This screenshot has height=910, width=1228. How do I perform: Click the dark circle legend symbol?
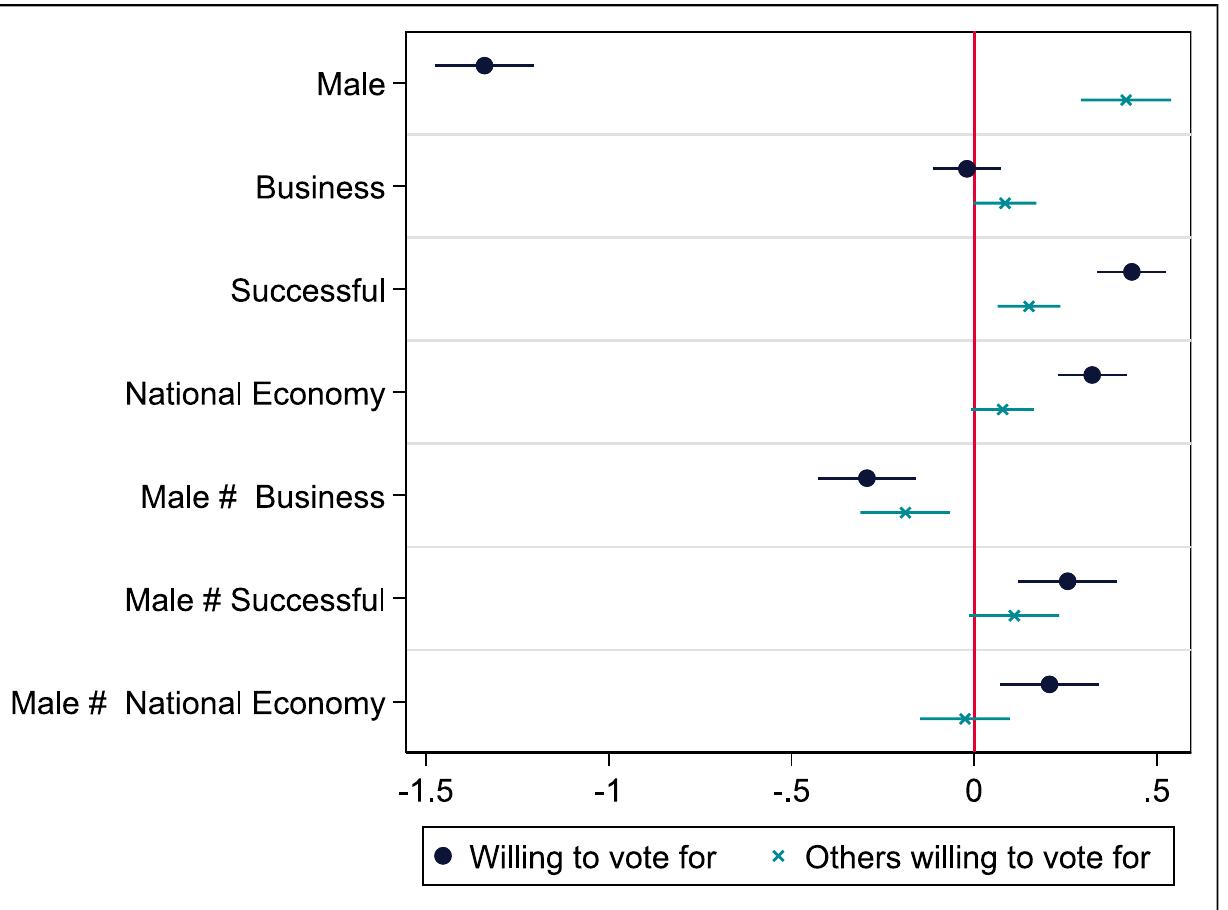pos(446,856)
